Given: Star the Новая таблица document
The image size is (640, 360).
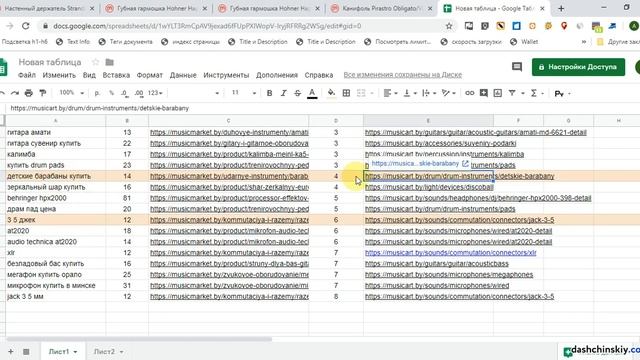Looking at the screenshot, I should (x=96, y=62).
